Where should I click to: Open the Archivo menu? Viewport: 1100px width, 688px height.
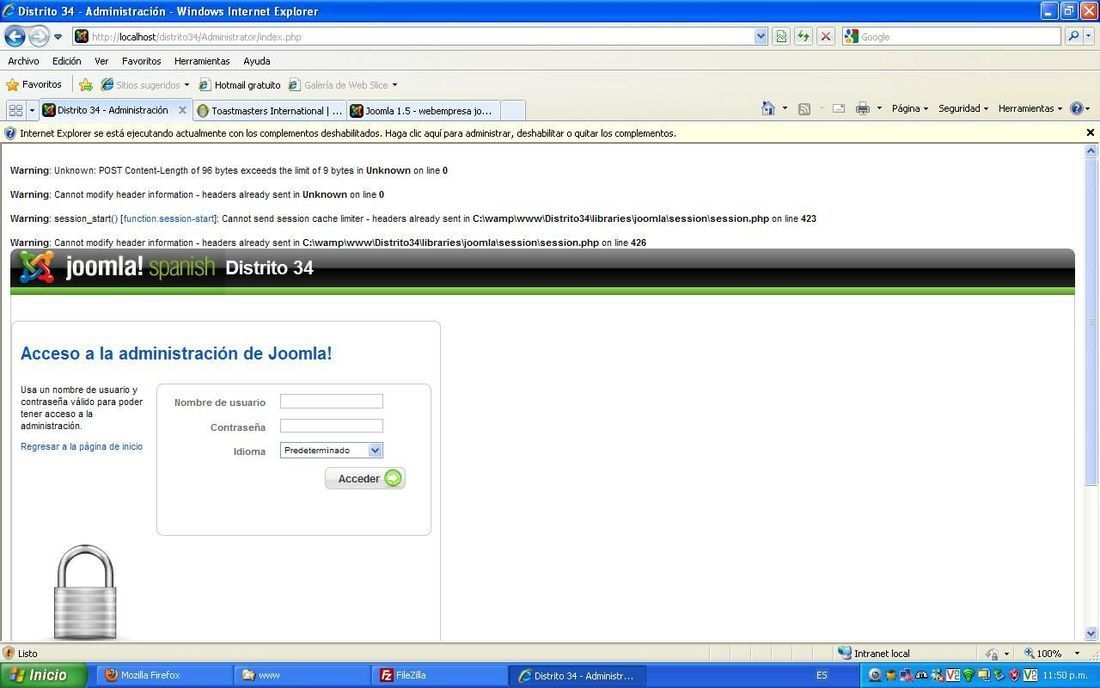tap(23, 61)
